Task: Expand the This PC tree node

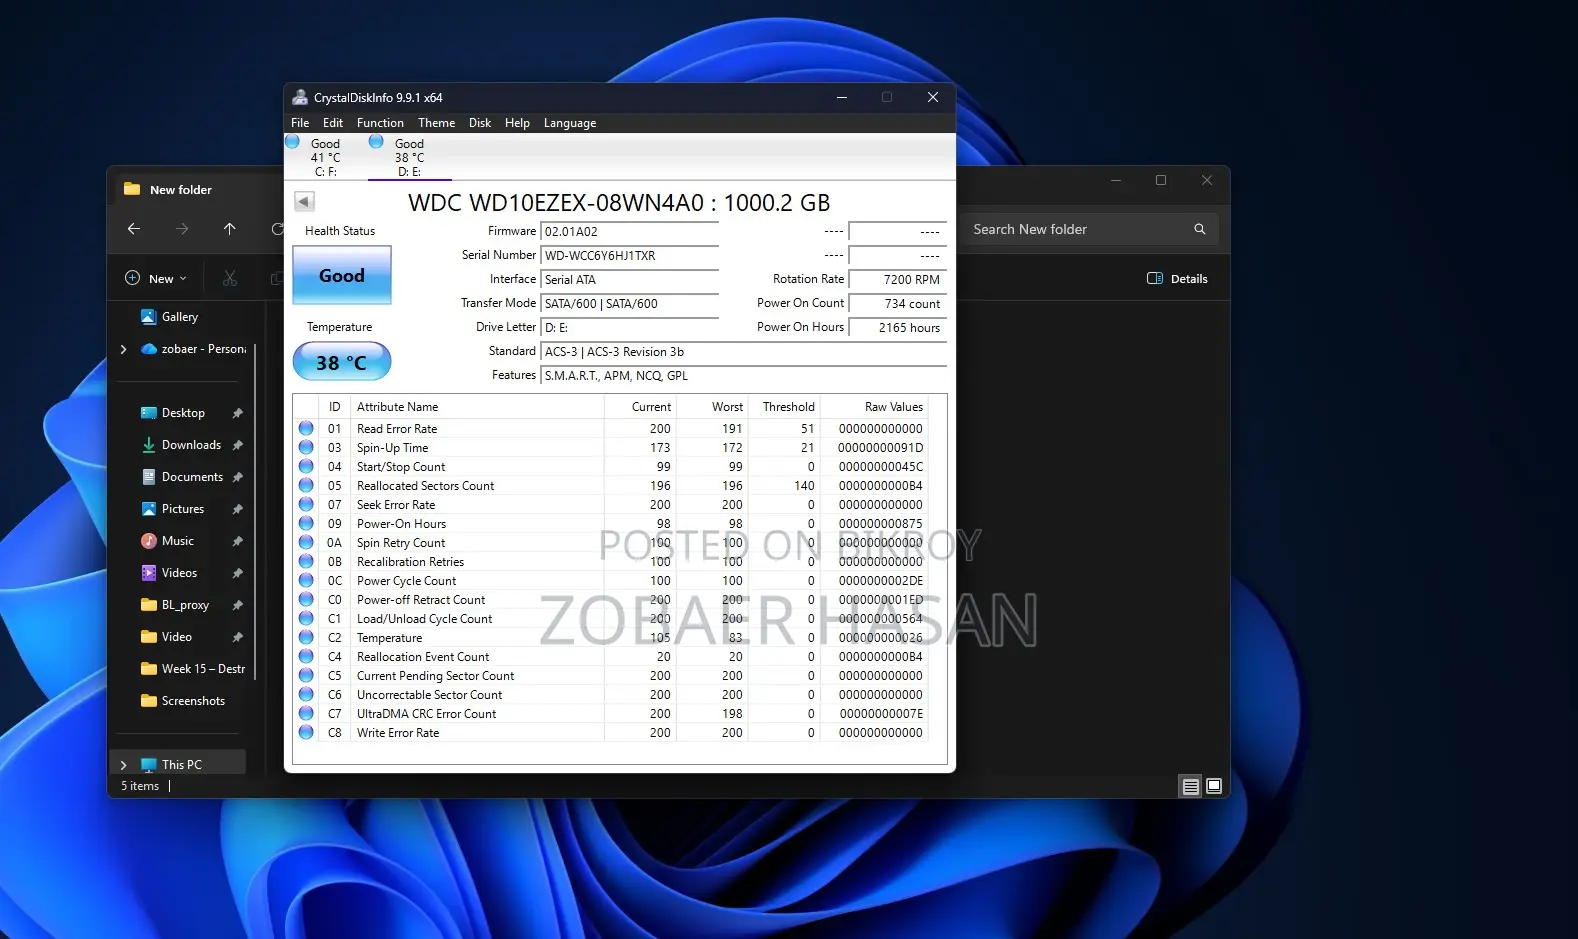Action: pyautogui.click(x=123, y=765)
